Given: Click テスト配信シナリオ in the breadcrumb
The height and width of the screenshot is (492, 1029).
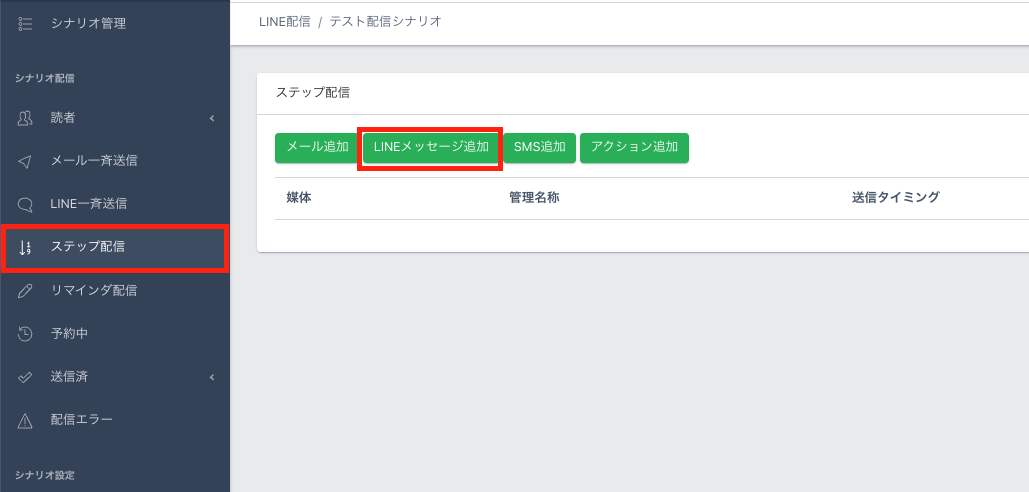Looking at the screenshot, I should (x=385, y=21).
